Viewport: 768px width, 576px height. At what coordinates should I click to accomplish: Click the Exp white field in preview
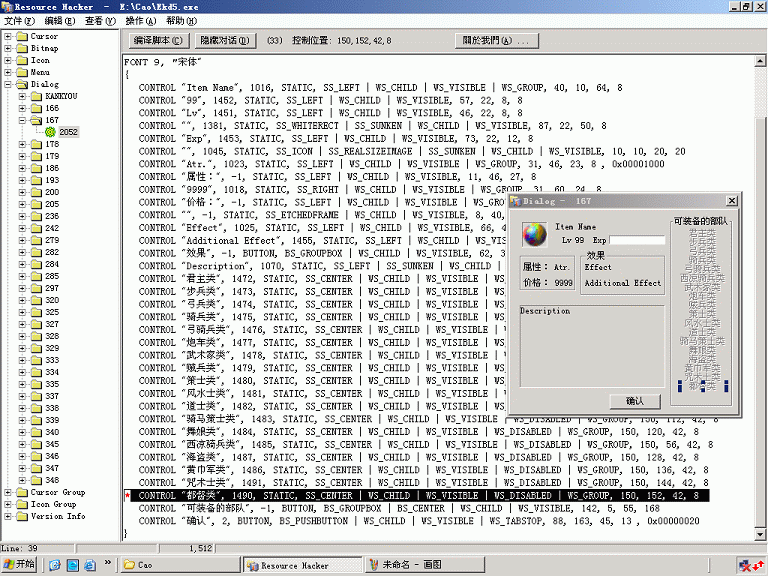click(x=637, y=240)
